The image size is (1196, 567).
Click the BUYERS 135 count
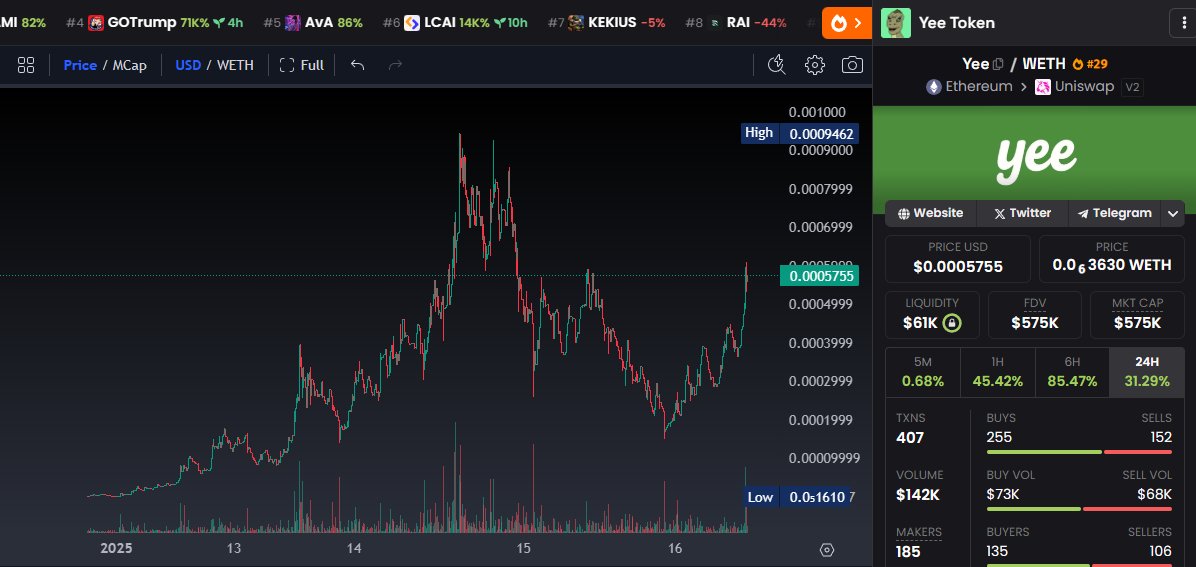pos(998,551)
